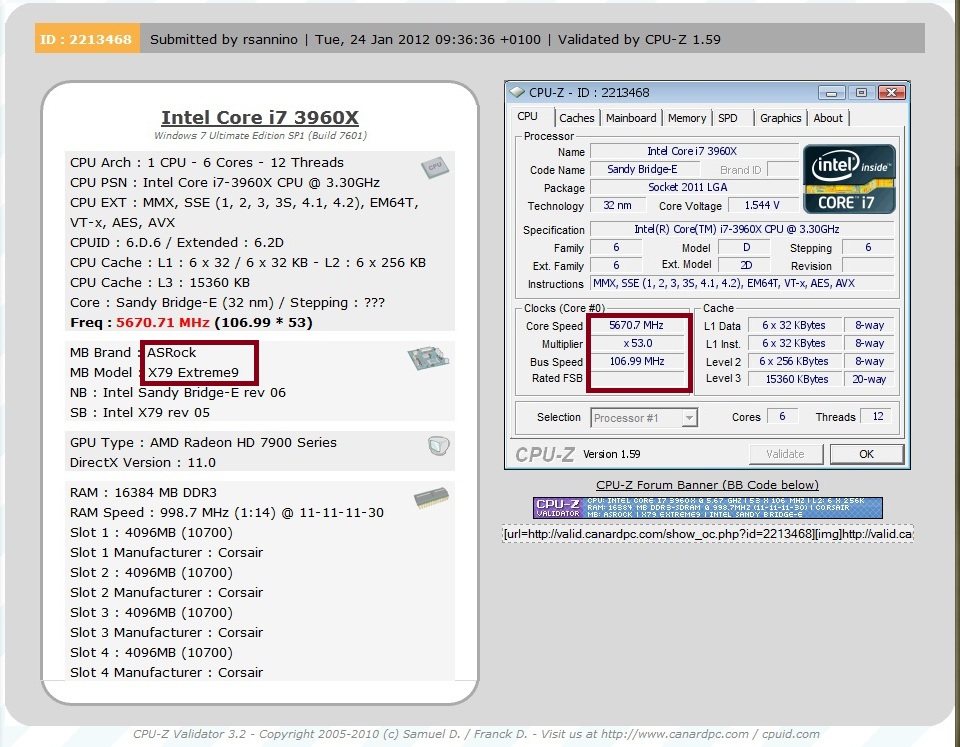Select the CPU tab
Viewport: 960px width, 747px height.
527,116
